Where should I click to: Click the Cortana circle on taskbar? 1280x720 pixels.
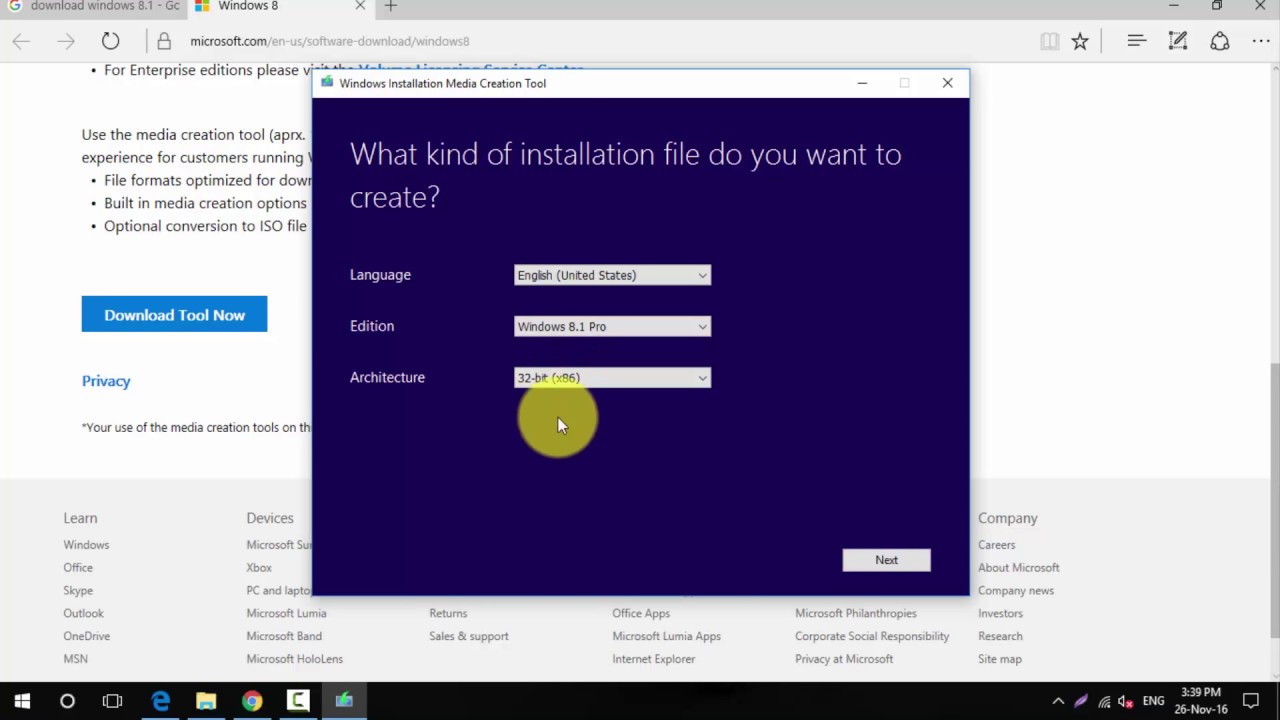tap(67, 701)
